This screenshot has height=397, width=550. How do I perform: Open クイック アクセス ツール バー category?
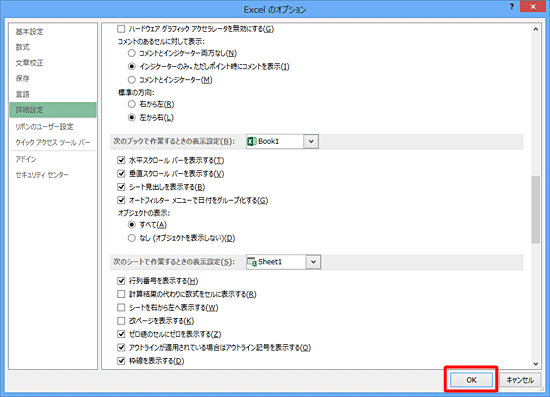[x=53, y=142]
